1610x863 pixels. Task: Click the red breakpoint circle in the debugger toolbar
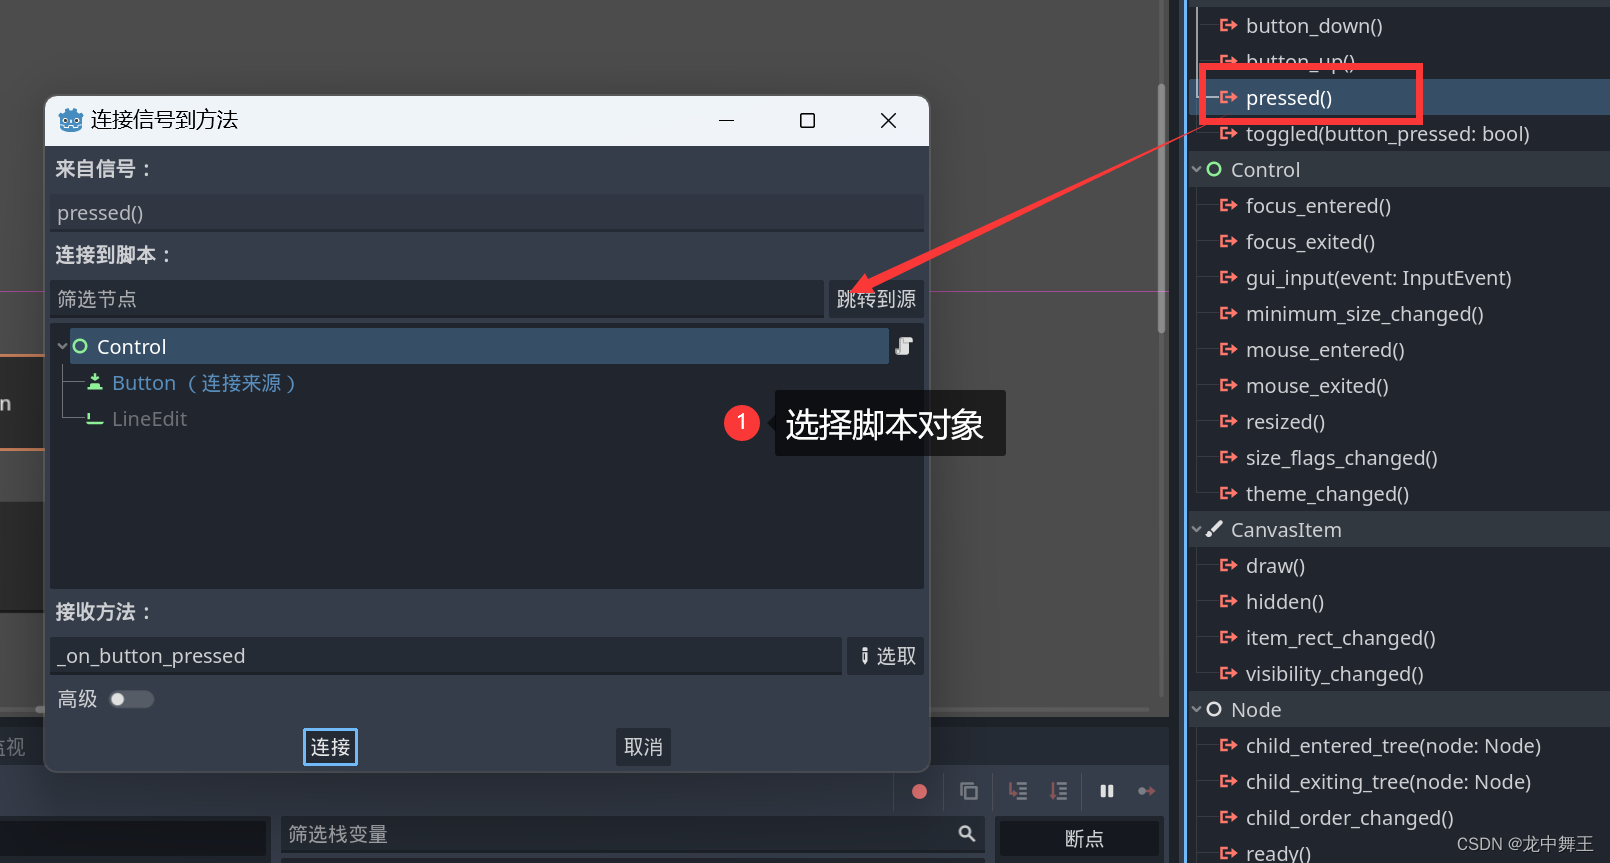click(919, 791)
